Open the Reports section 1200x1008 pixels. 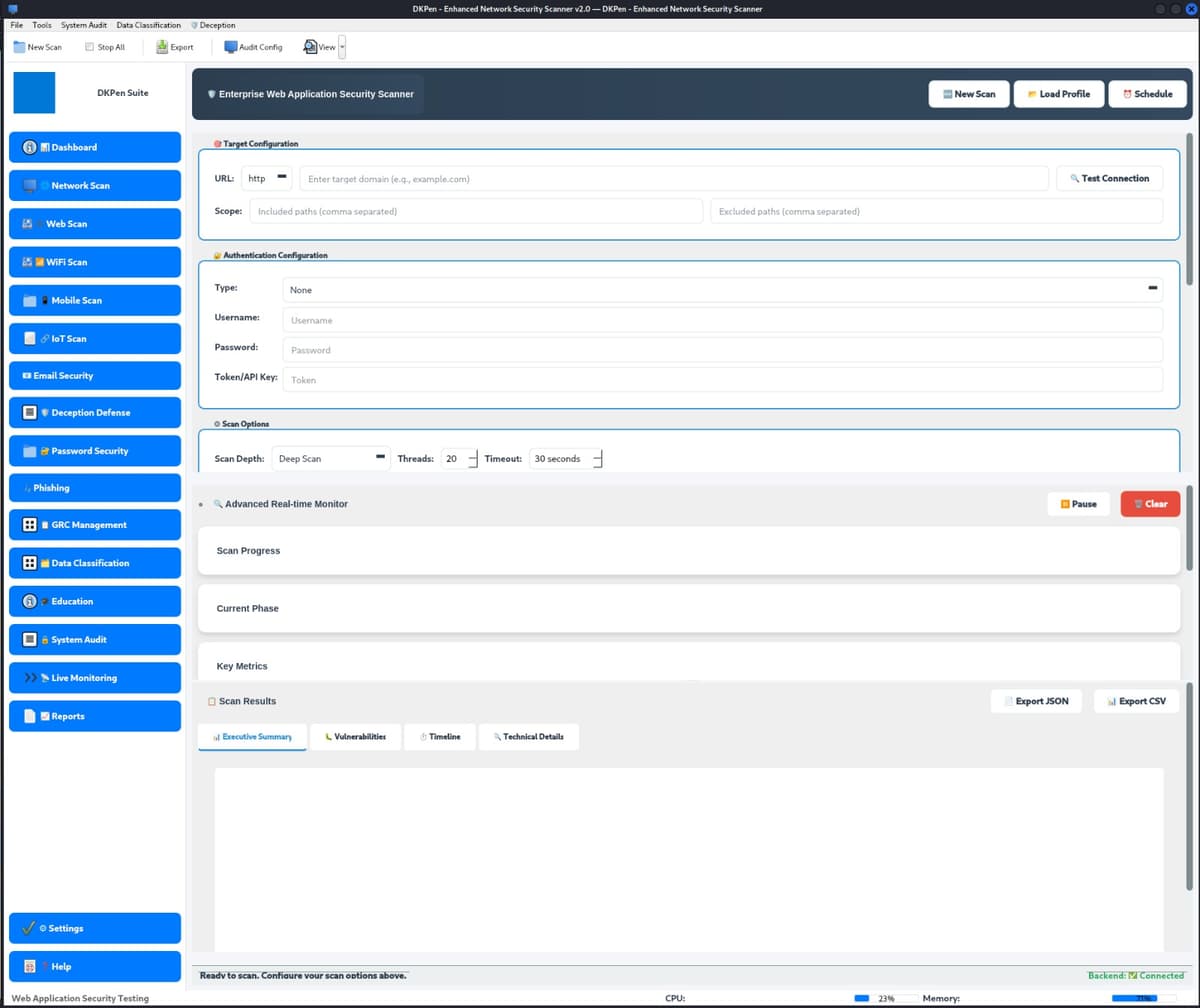95,716
